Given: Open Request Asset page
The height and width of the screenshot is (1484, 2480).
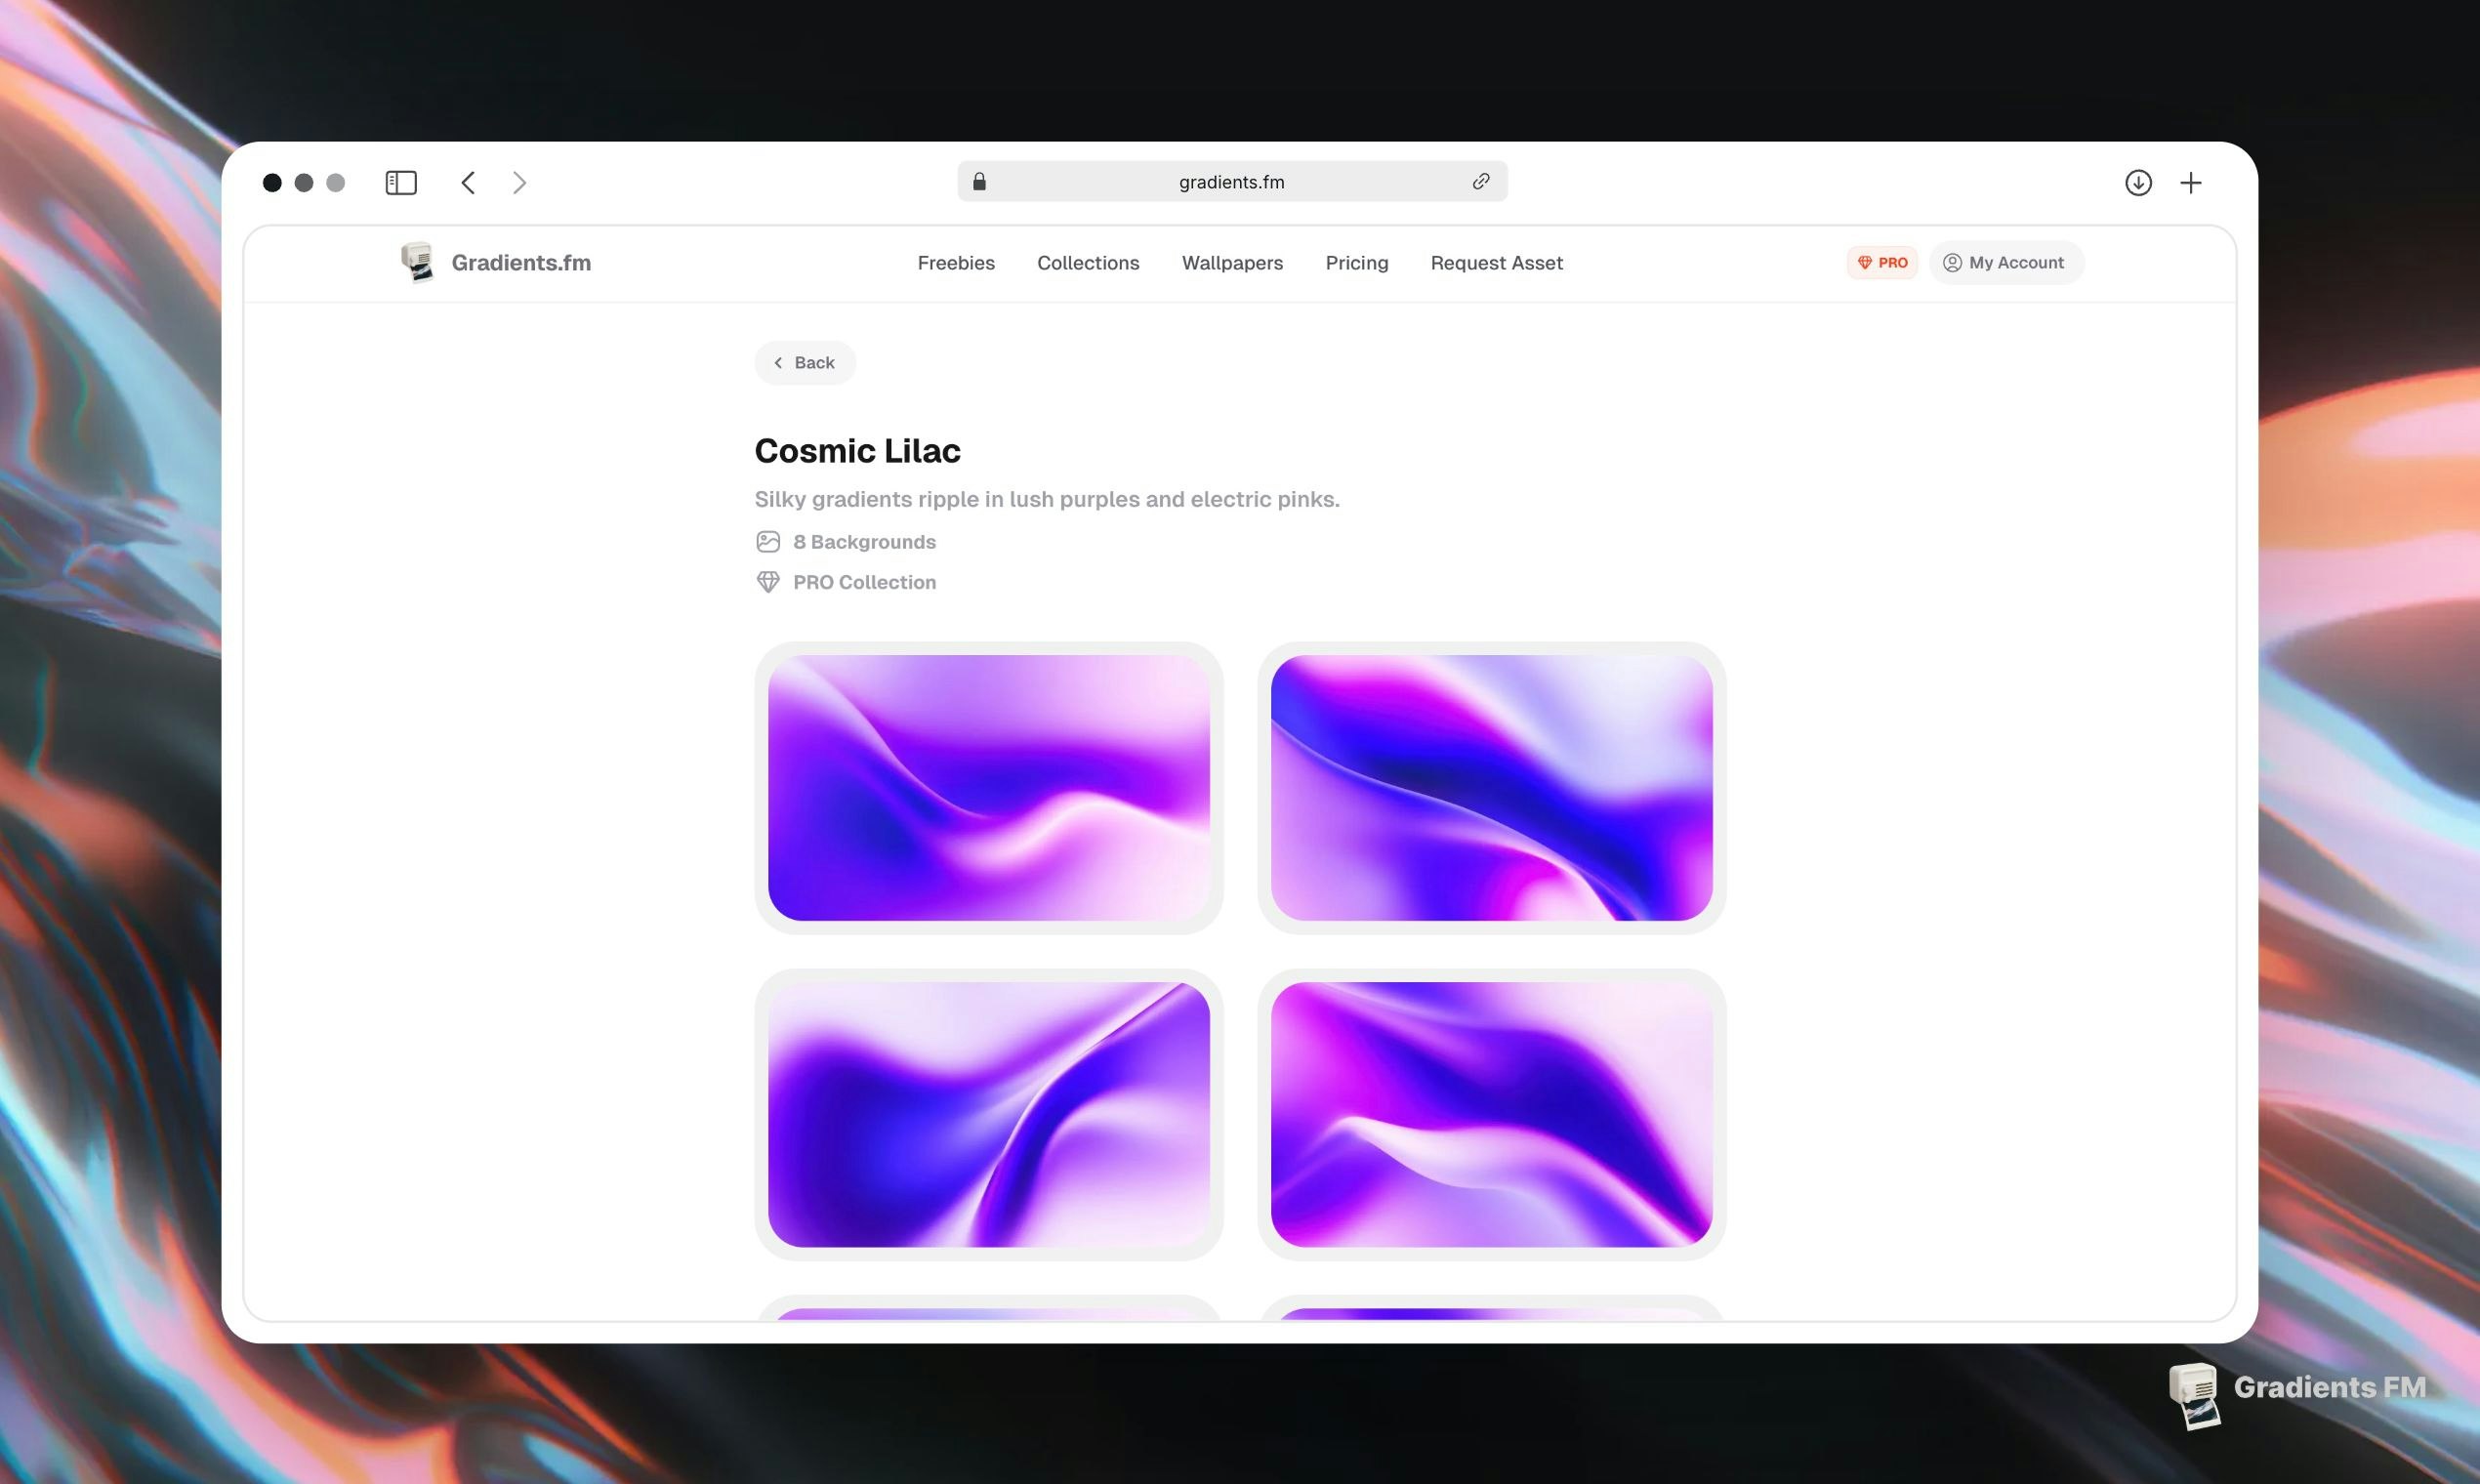Looking at the screenshot, I should 1496,263.
